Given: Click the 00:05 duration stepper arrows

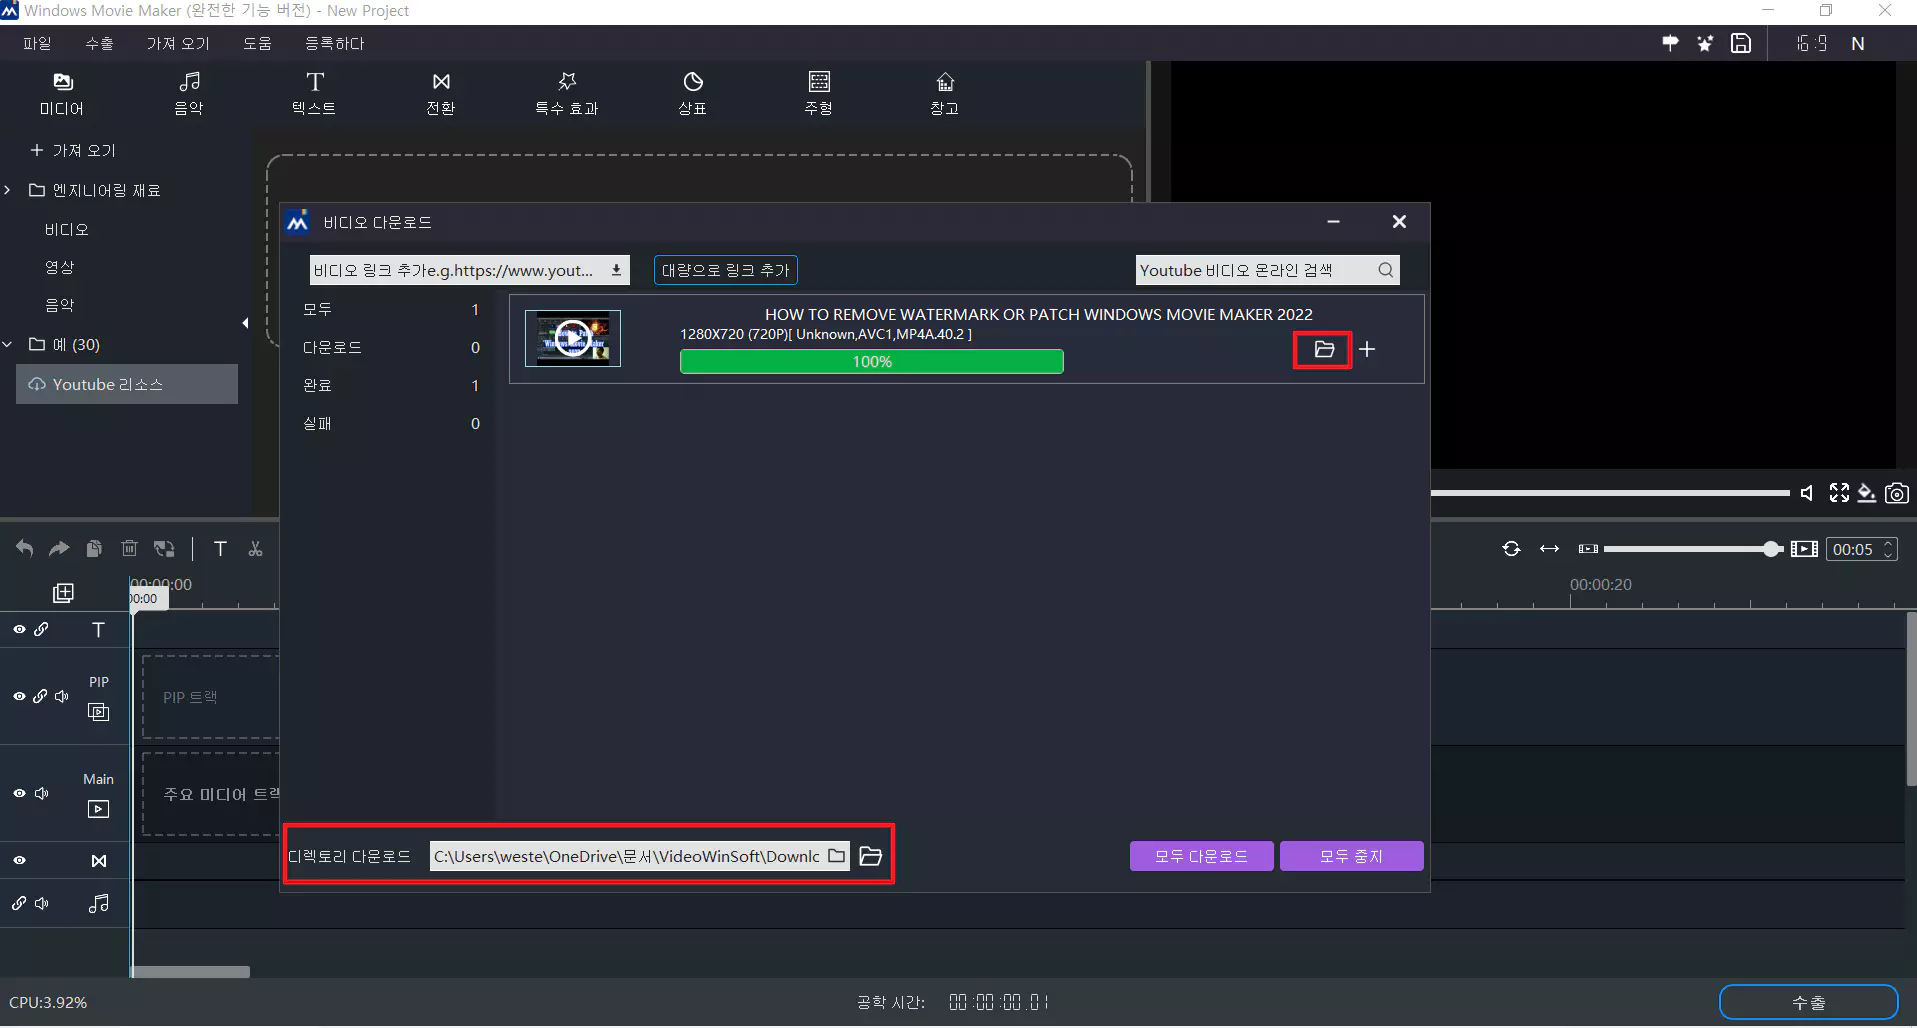Looking at the screenshot, I should point(1888,549).
